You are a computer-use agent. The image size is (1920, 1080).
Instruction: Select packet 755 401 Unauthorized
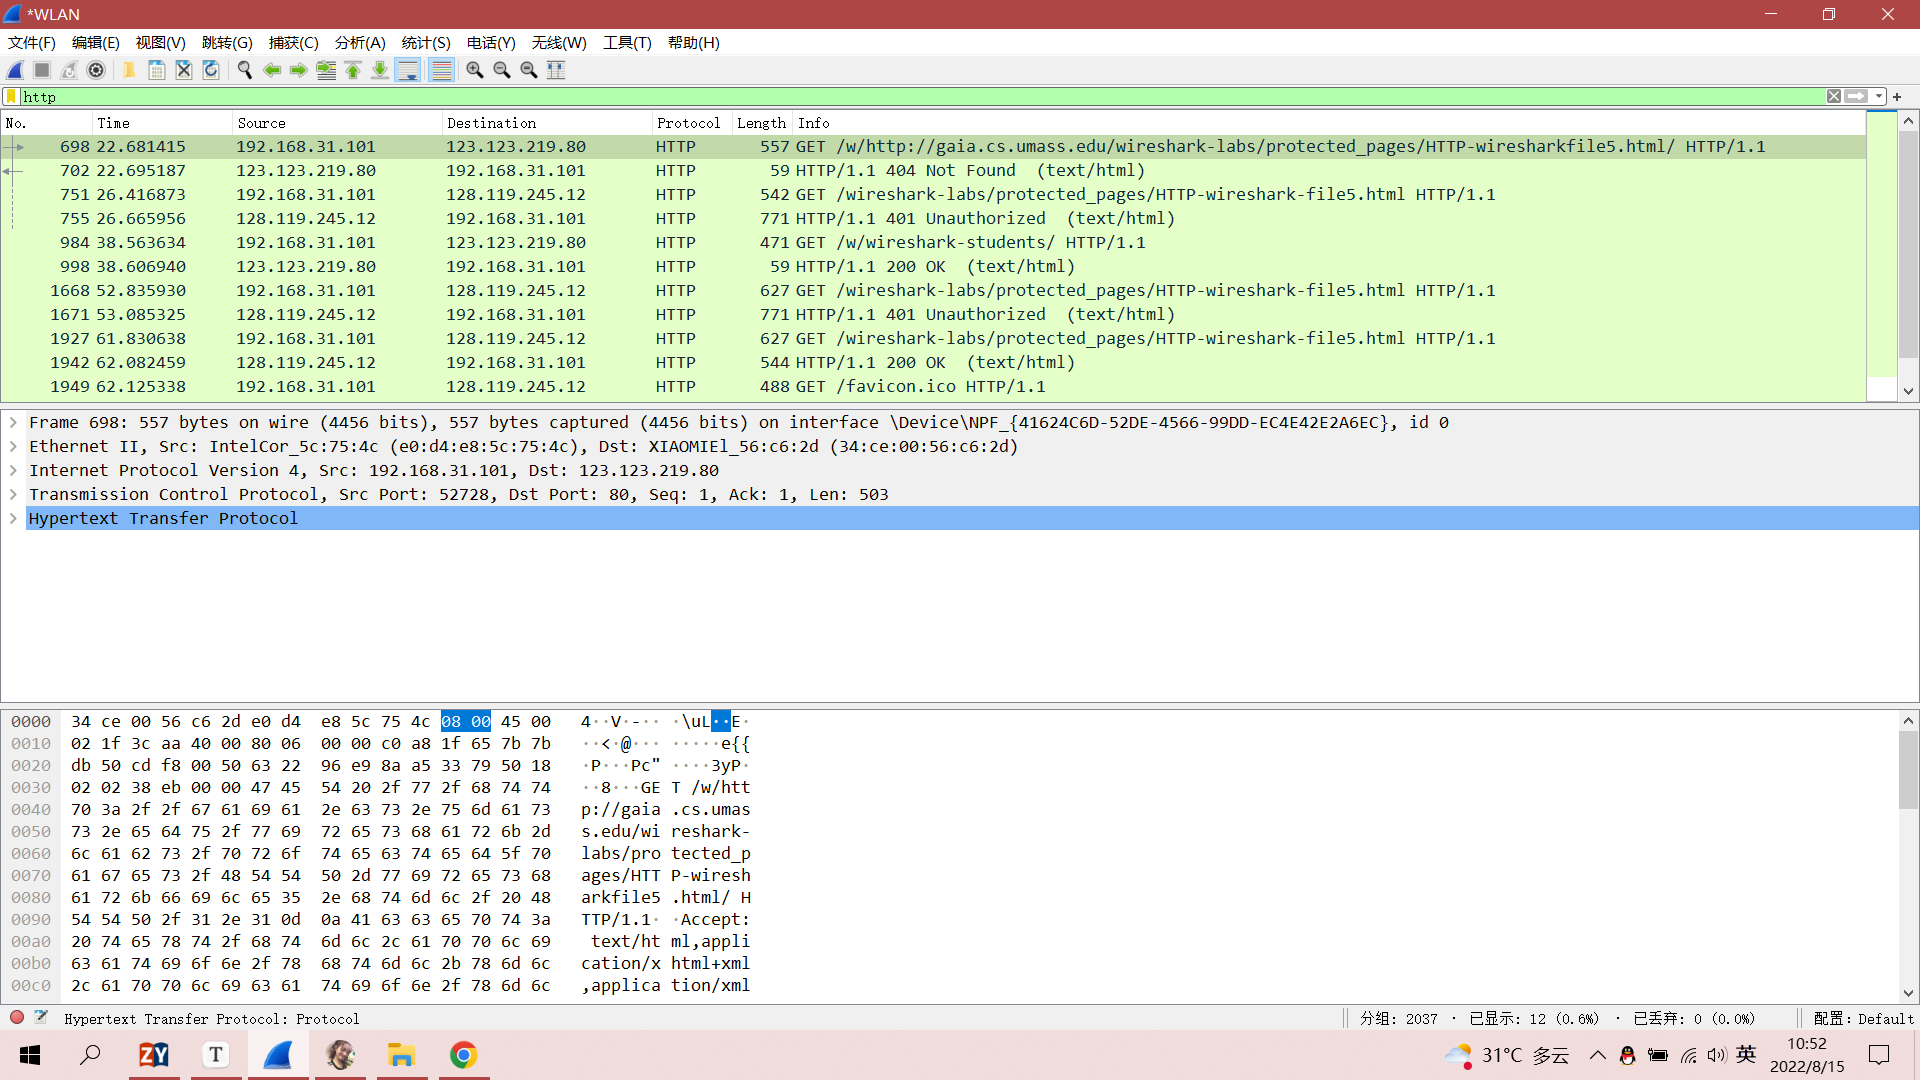tap(933, 219)
